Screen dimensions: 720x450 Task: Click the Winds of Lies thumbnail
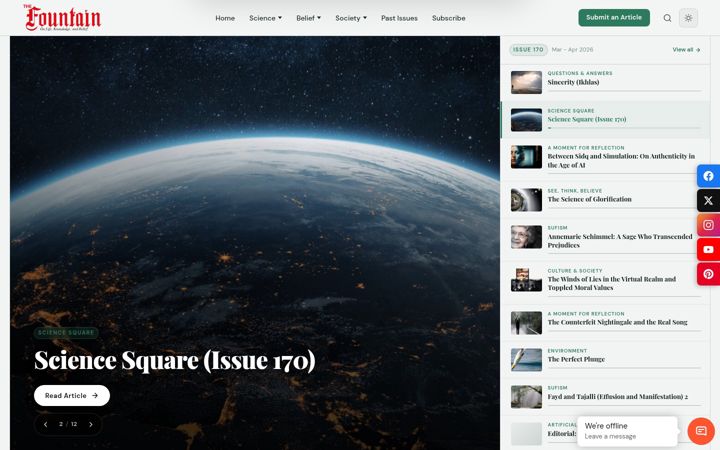coord(526,280)
